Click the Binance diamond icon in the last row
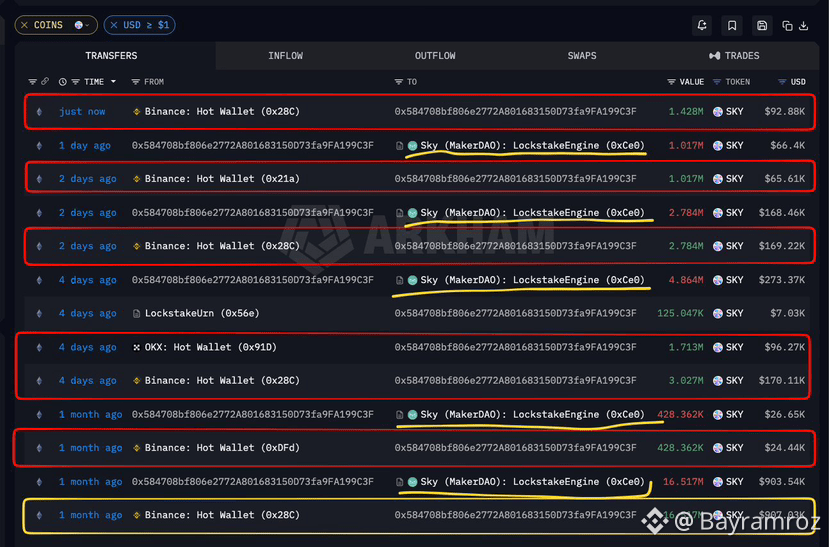Viewport: 829px width, 547px height. click(x=136, y=515)
